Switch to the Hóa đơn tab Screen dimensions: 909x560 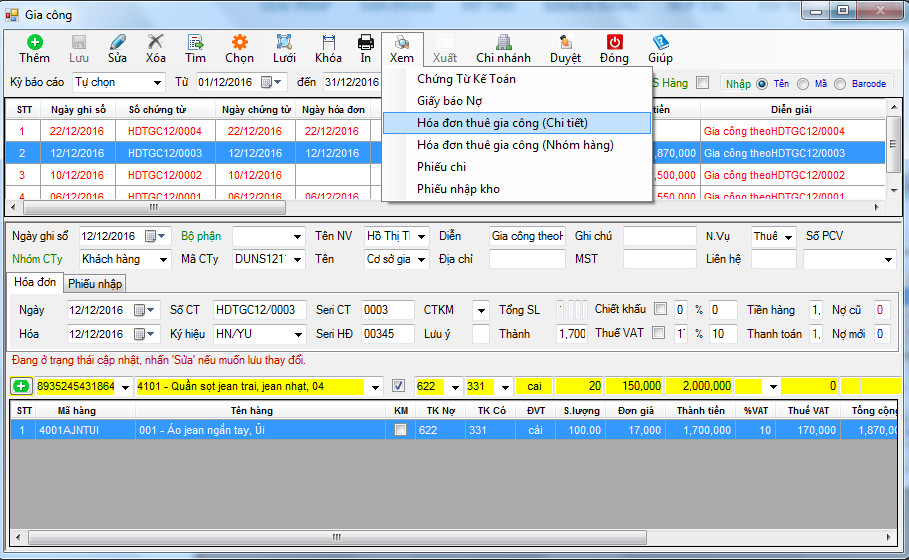[x=35, y=282]
